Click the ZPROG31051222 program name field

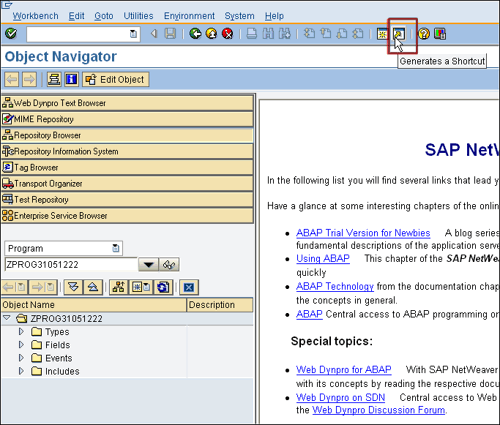tap(71, 265)
